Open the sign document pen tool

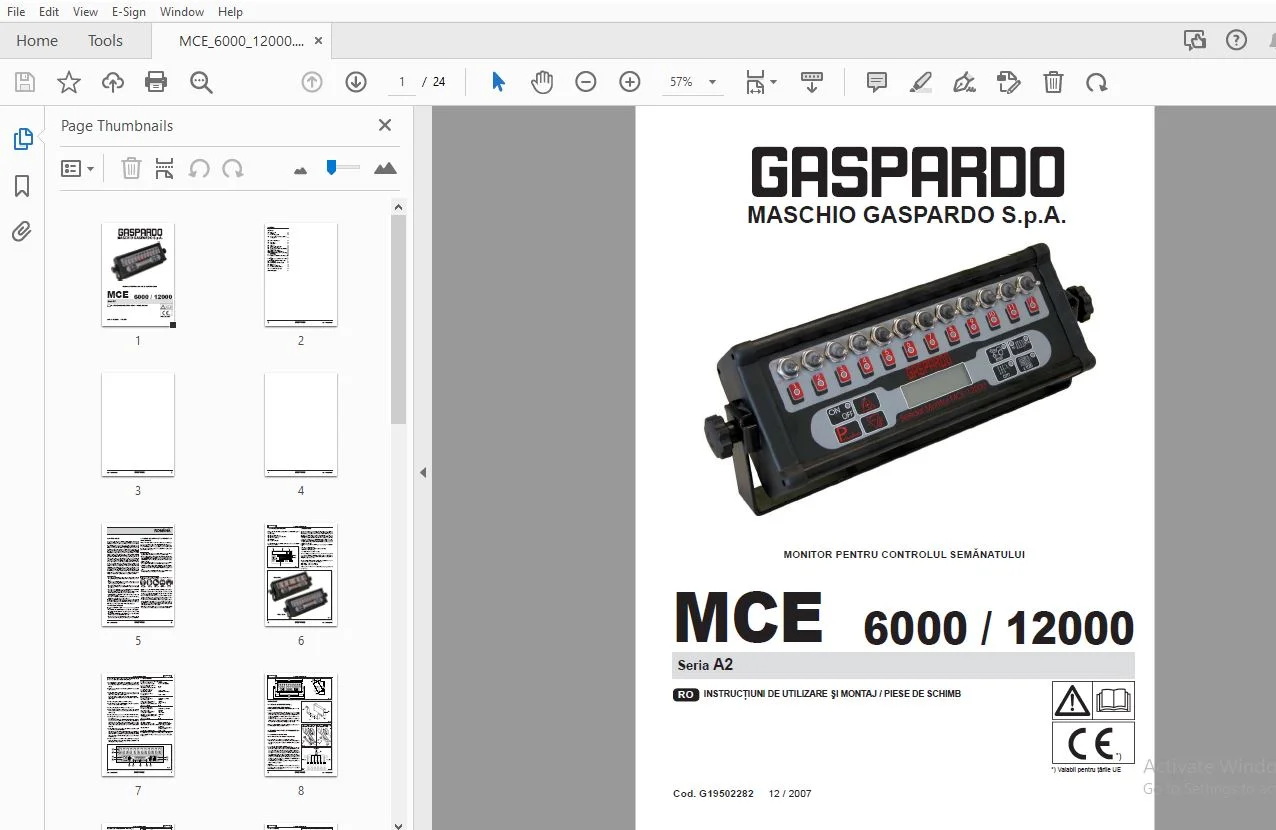tap(965, 82)
